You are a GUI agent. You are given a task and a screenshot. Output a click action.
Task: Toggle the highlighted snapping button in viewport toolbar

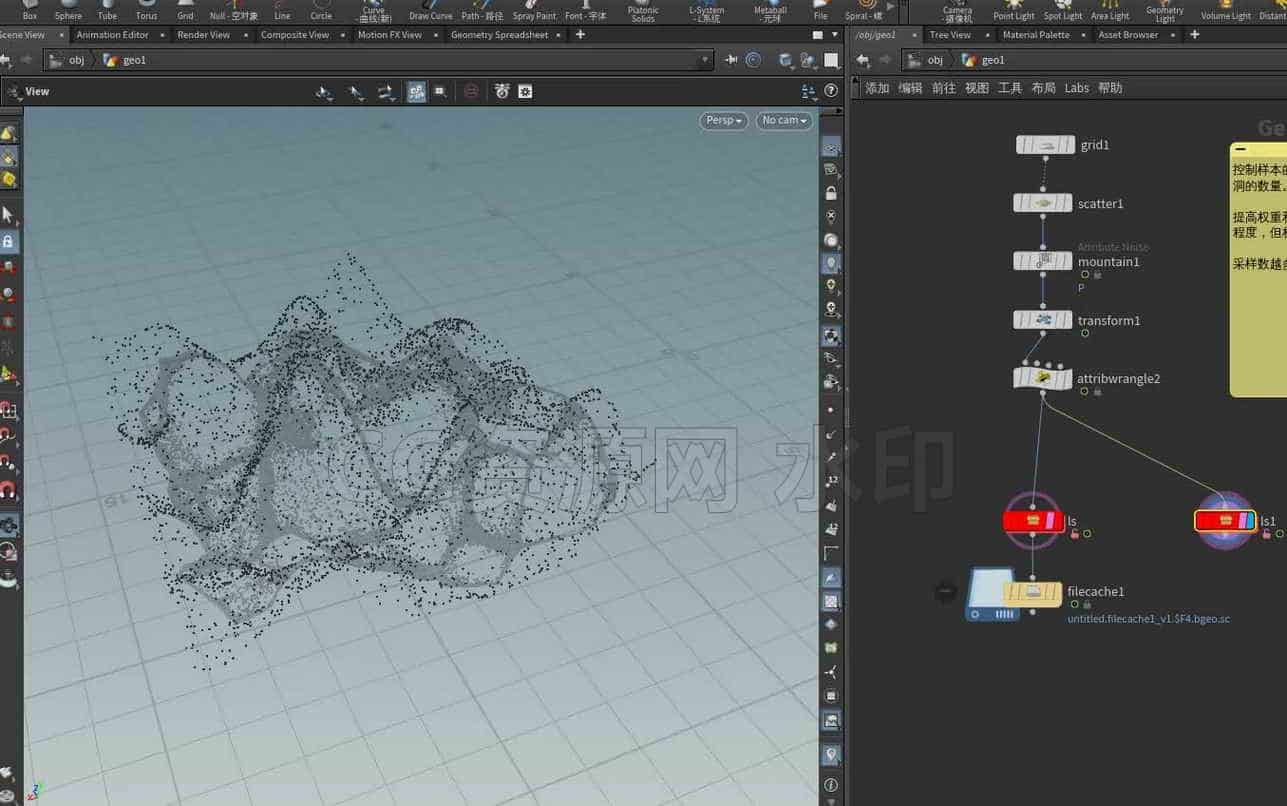(x=417, y=91)
